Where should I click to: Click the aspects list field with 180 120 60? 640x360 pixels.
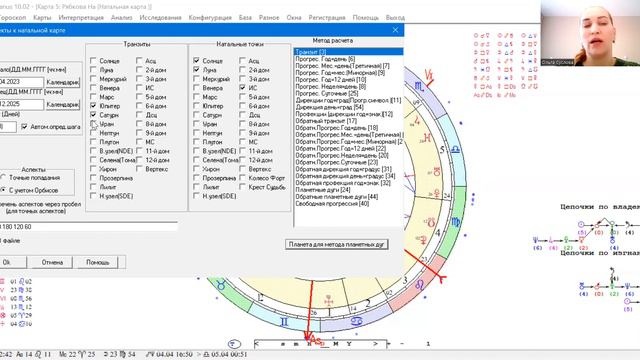pyautogui.click(x=89, y=227)
